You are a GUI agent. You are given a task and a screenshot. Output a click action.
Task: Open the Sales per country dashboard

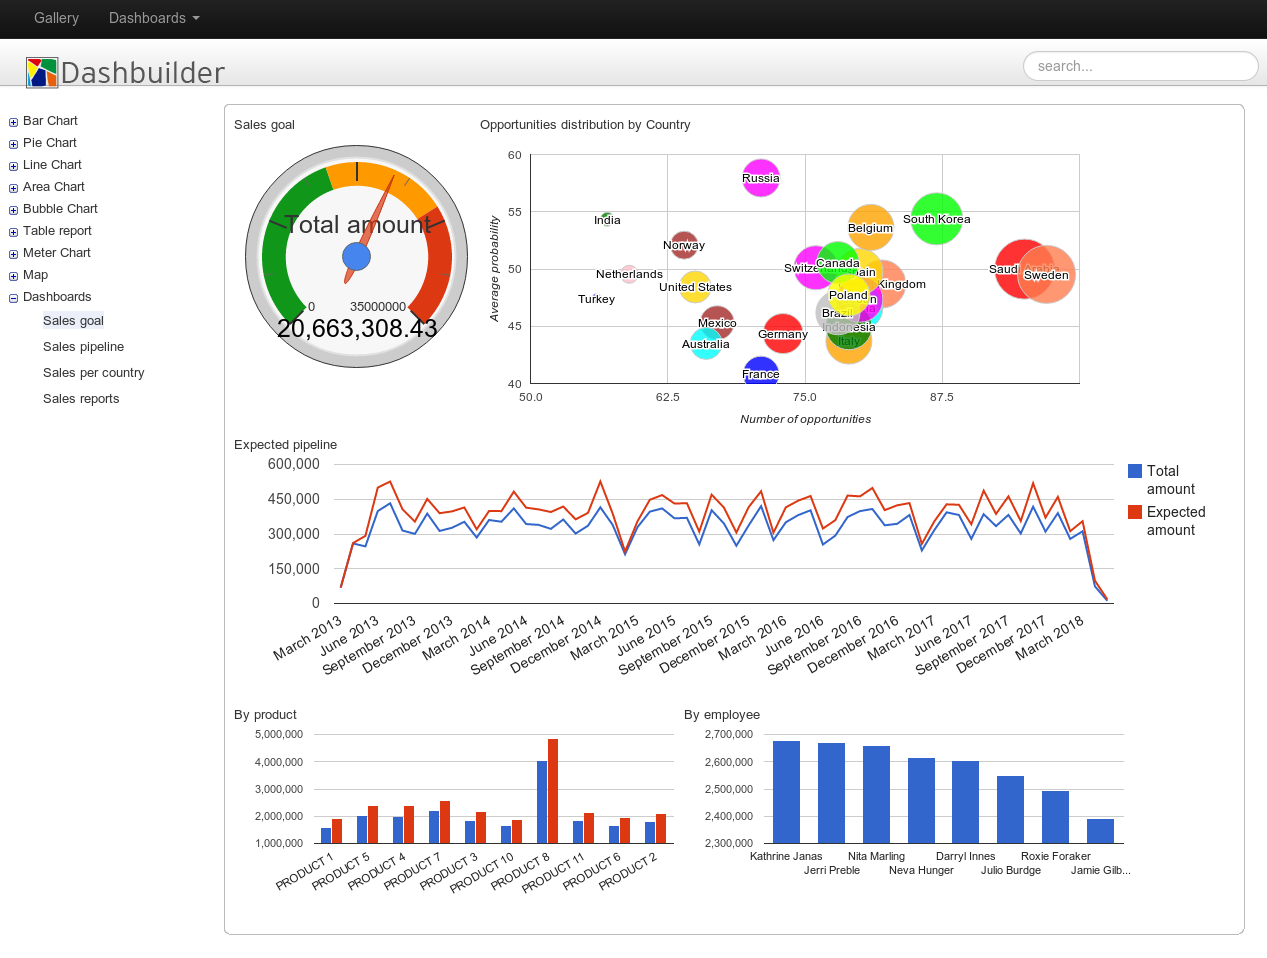[93, 372]
